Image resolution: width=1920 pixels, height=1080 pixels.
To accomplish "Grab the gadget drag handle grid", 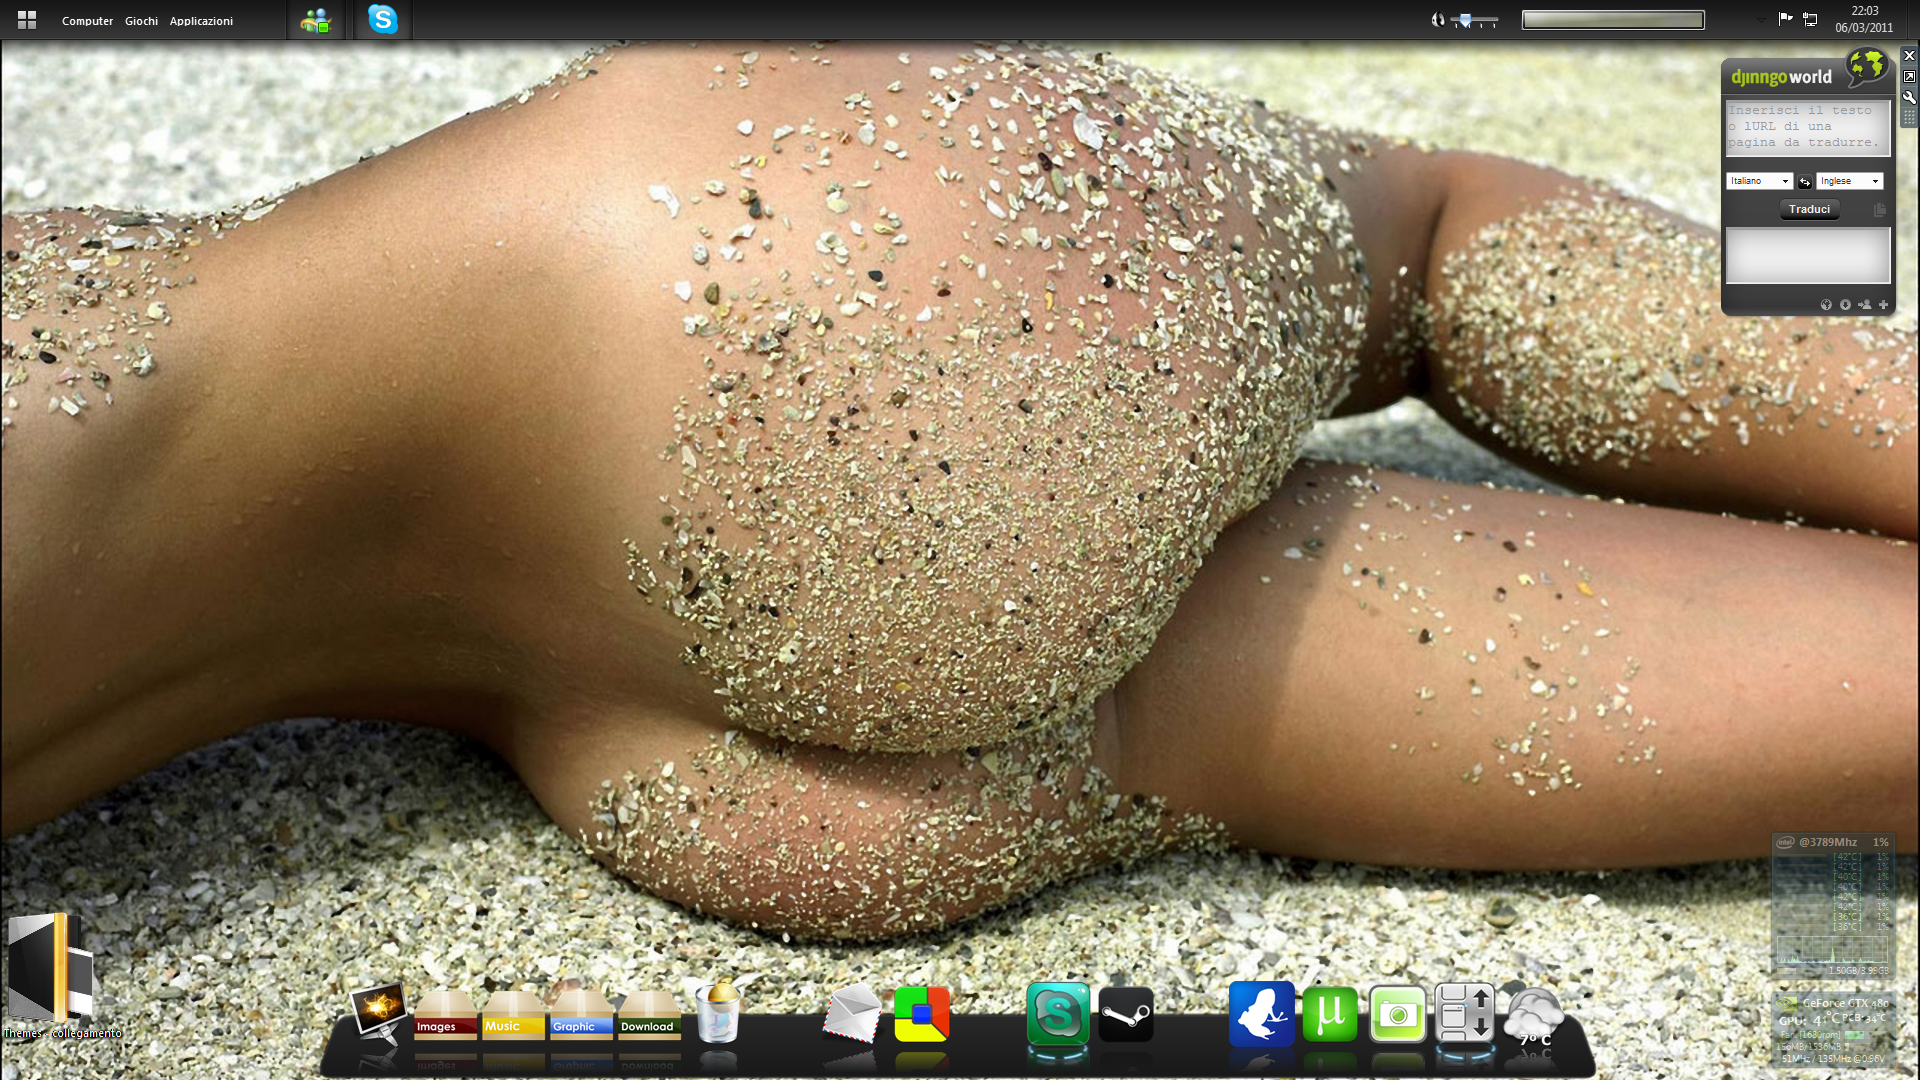I will [1909, 118].
